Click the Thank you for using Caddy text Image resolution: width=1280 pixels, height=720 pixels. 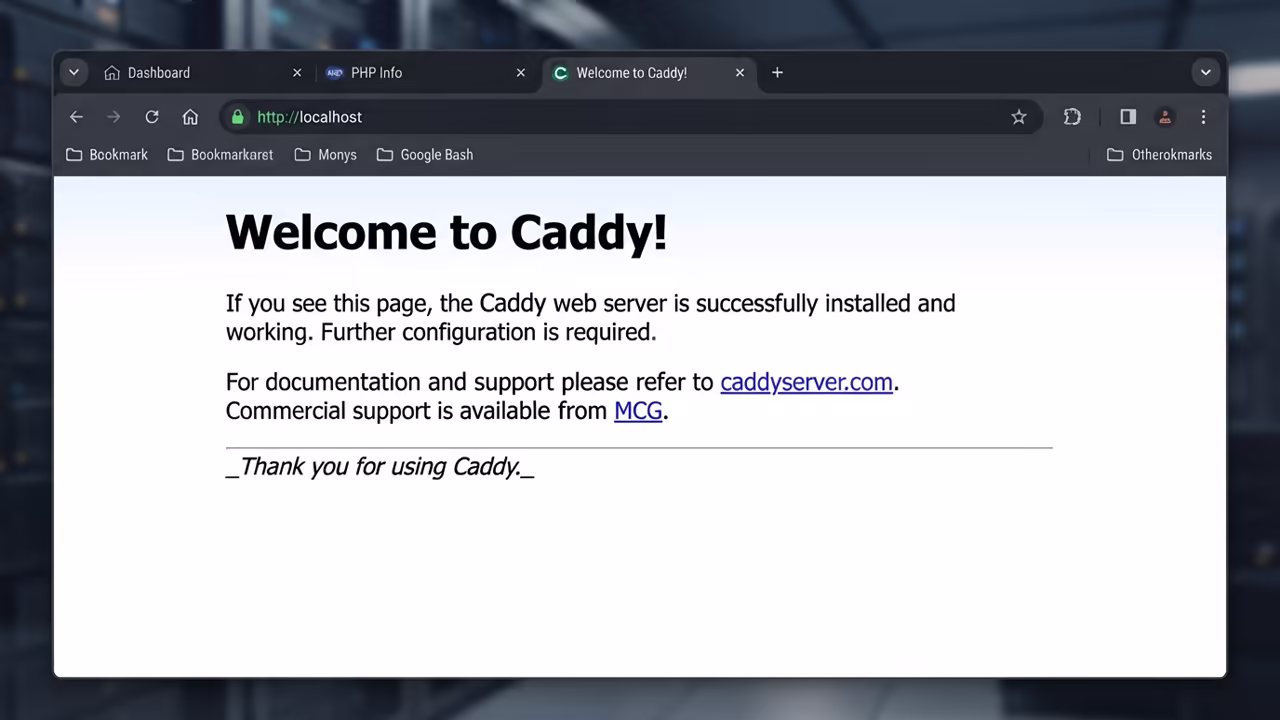point(380,467)
